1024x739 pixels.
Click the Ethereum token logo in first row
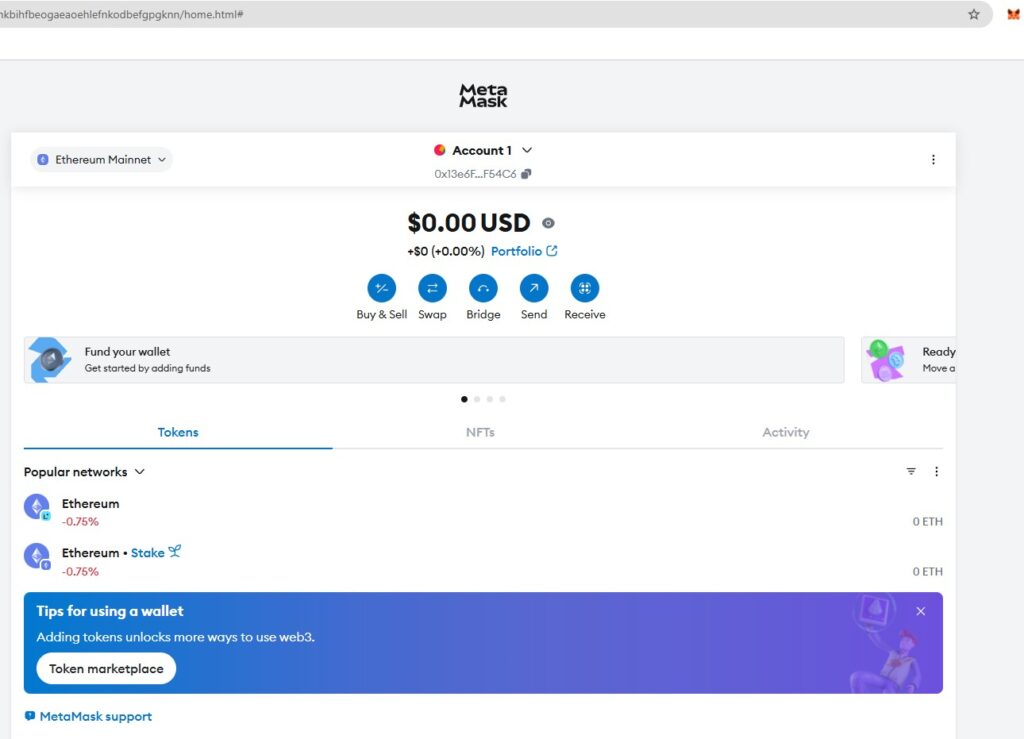click(x=37, y=507)
